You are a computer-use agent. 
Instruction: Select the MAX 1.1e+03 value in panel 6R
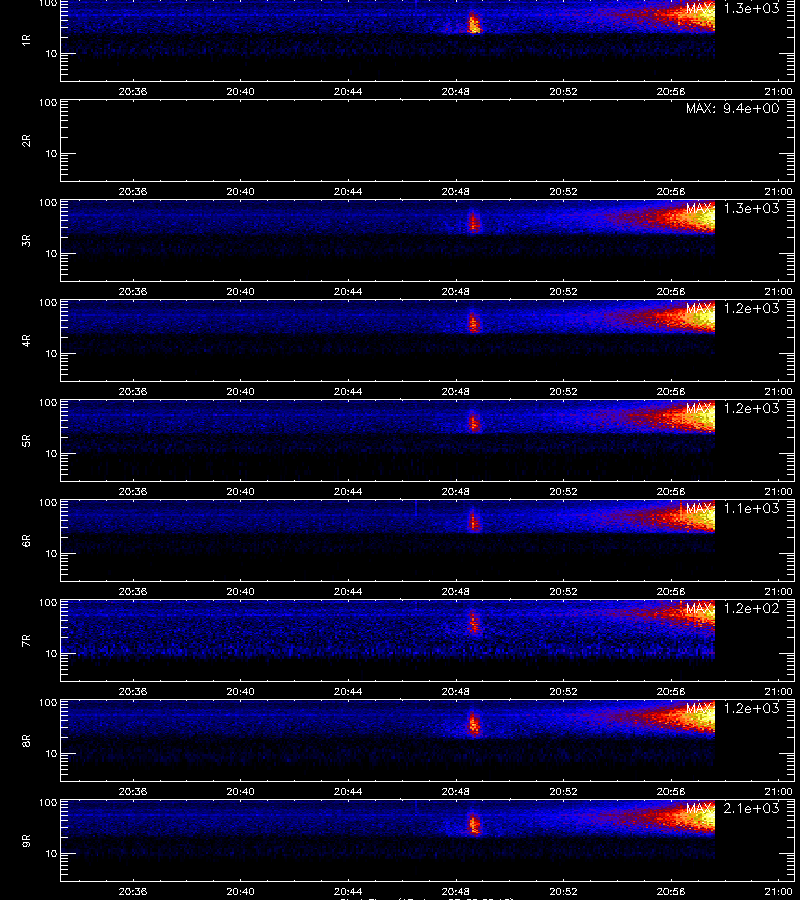[x=732, y=508]
